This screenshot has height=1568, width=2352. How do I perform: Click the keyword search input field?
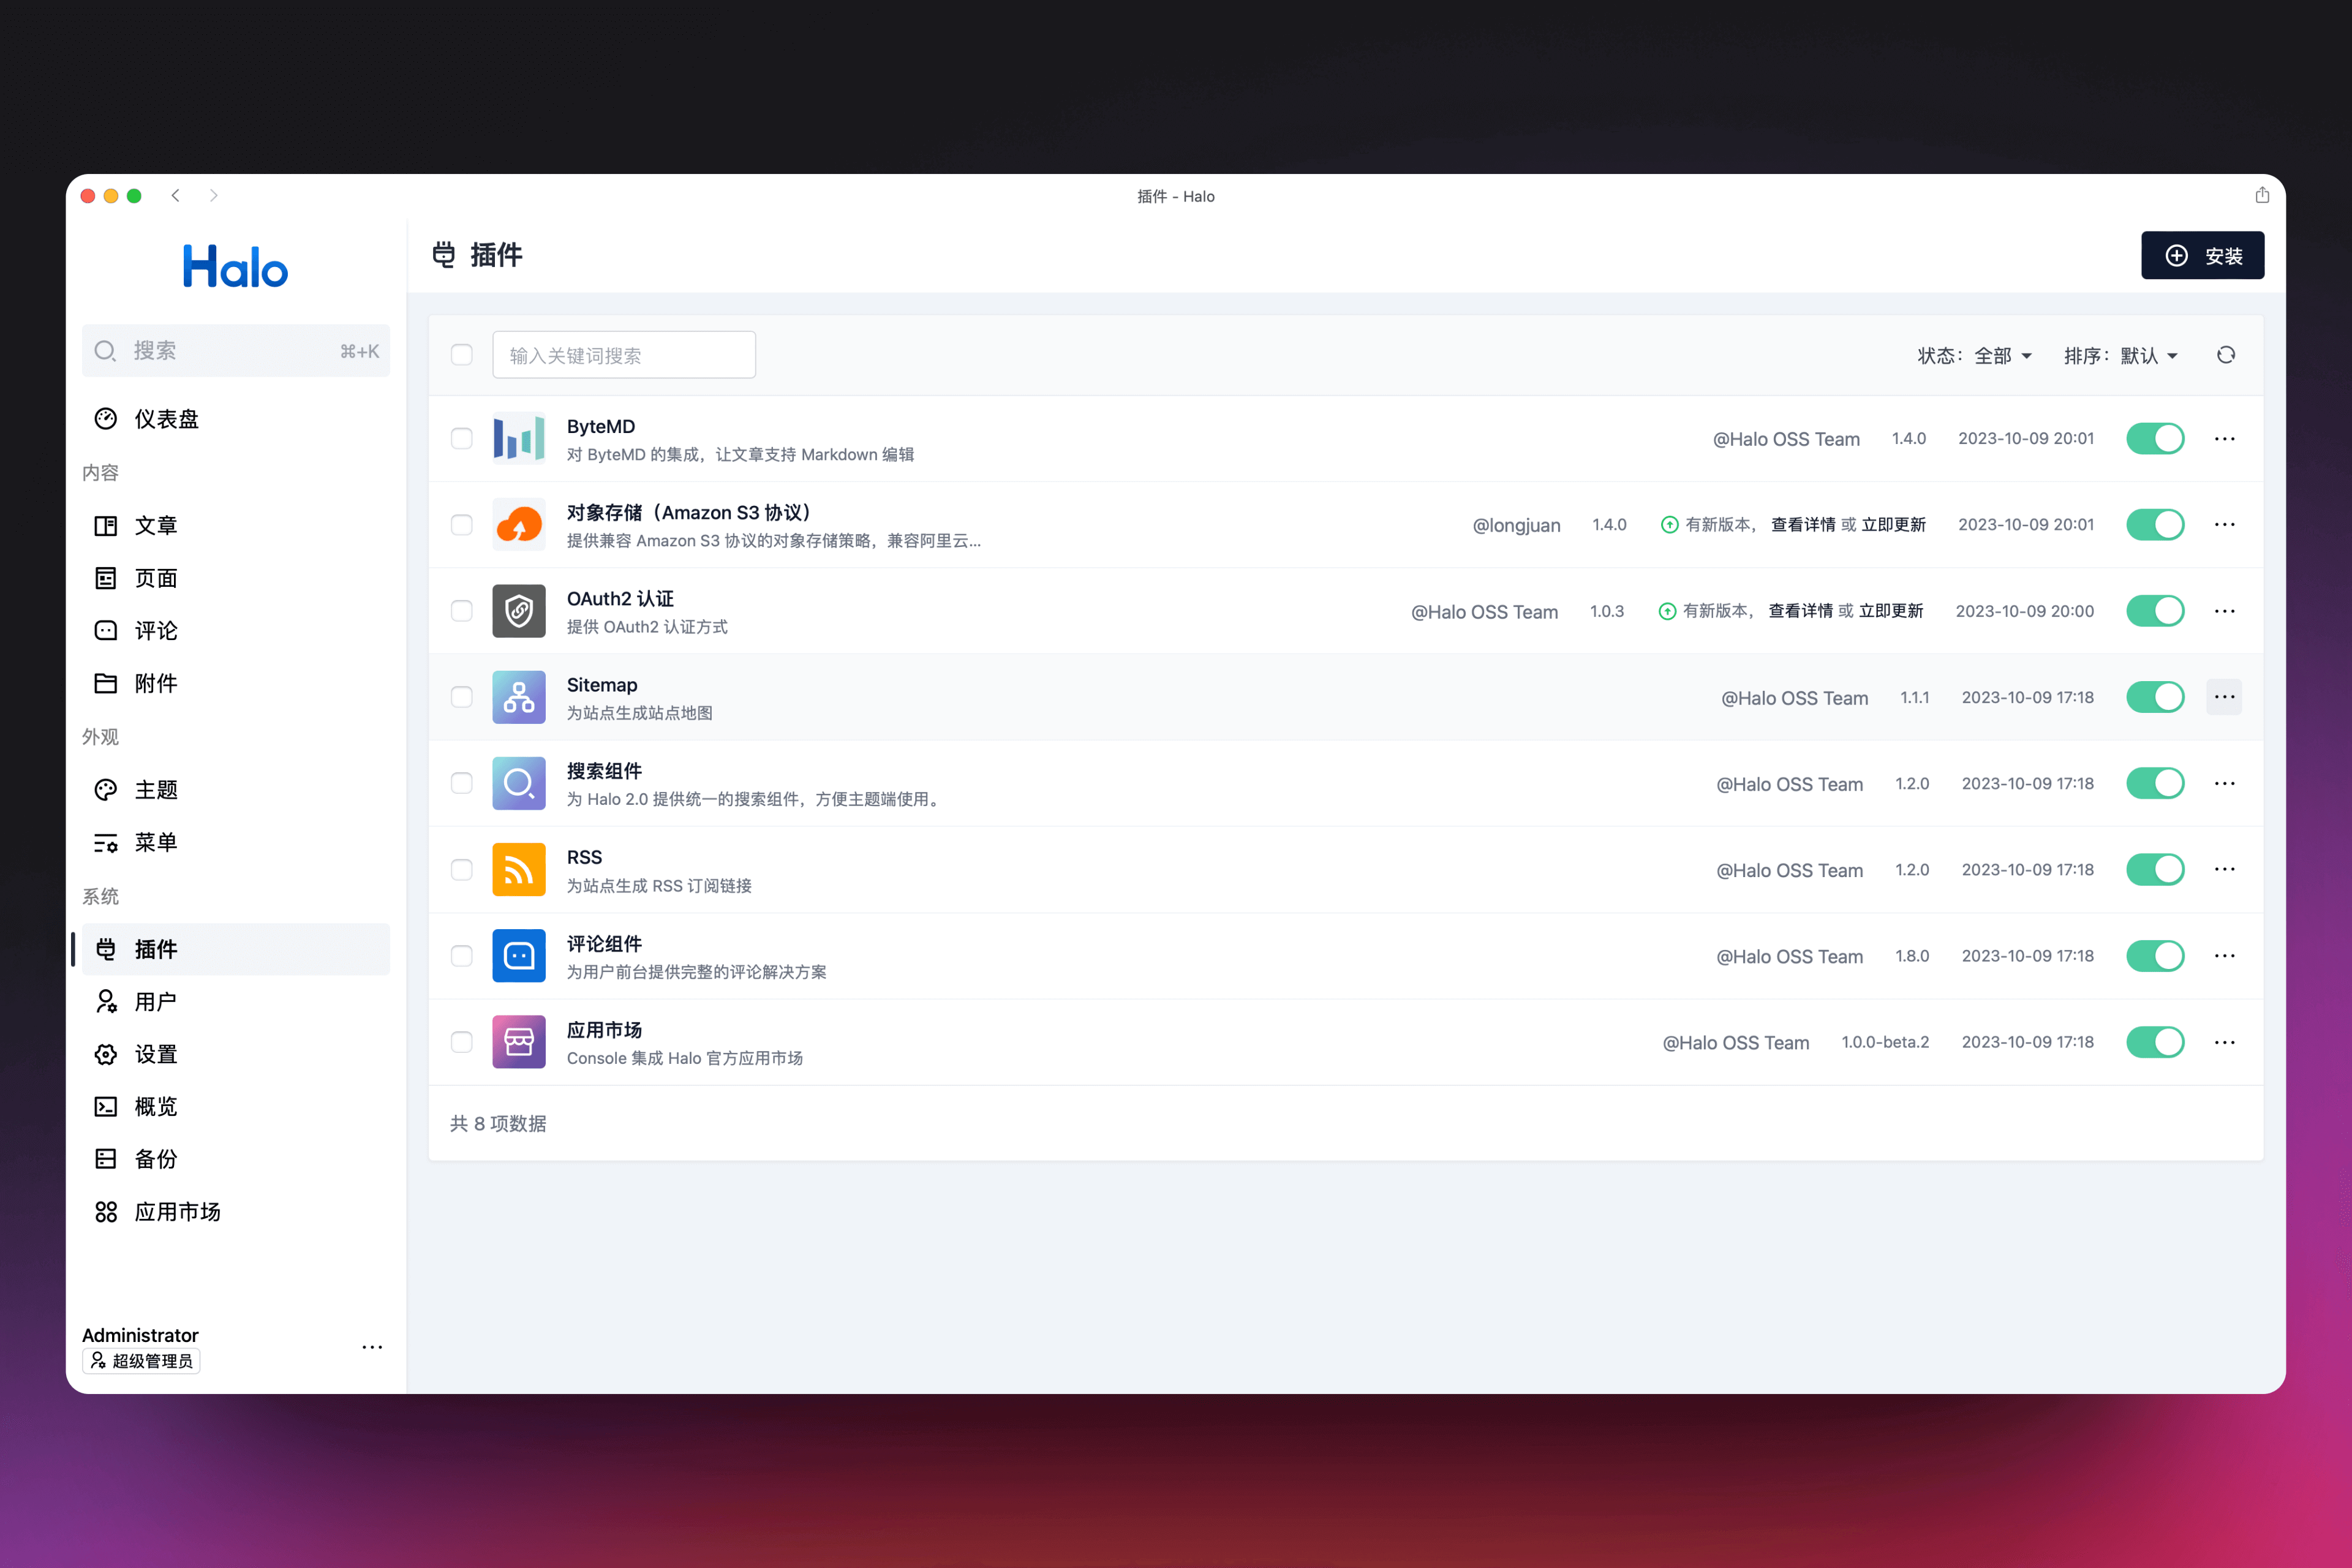click(x=623, y=353)
